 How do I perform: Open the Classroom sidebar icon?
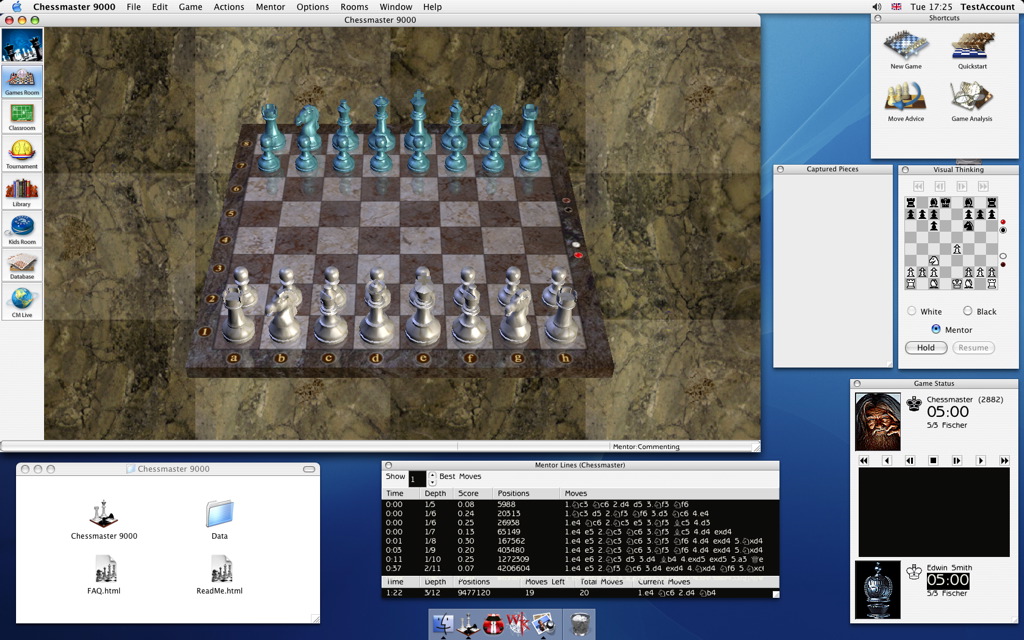(x=22, y=117)
